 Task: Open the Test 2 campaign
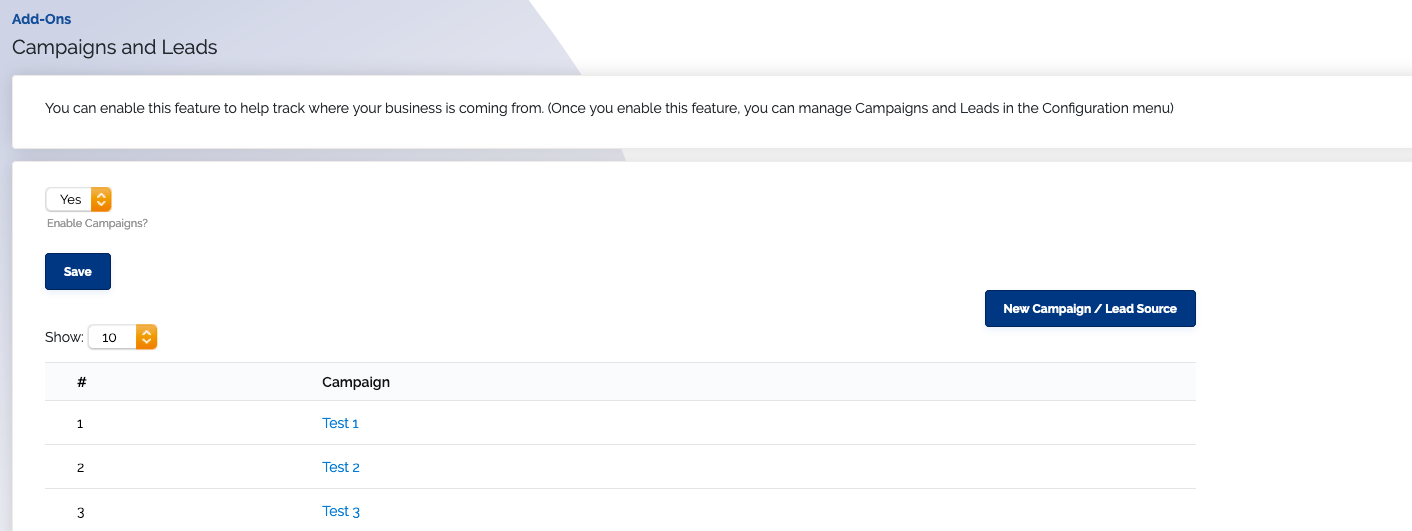(341, 467)
